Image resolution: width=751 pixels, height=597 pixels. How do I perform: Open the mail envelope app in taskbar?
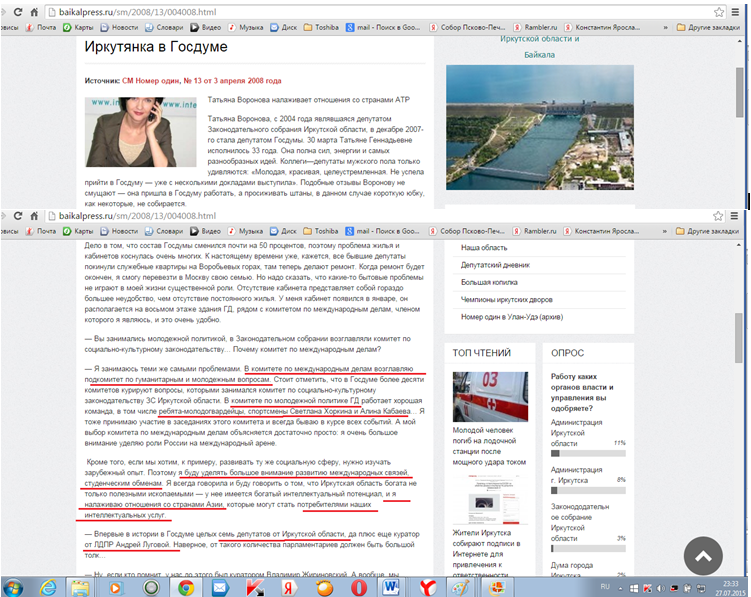[220, 587]
